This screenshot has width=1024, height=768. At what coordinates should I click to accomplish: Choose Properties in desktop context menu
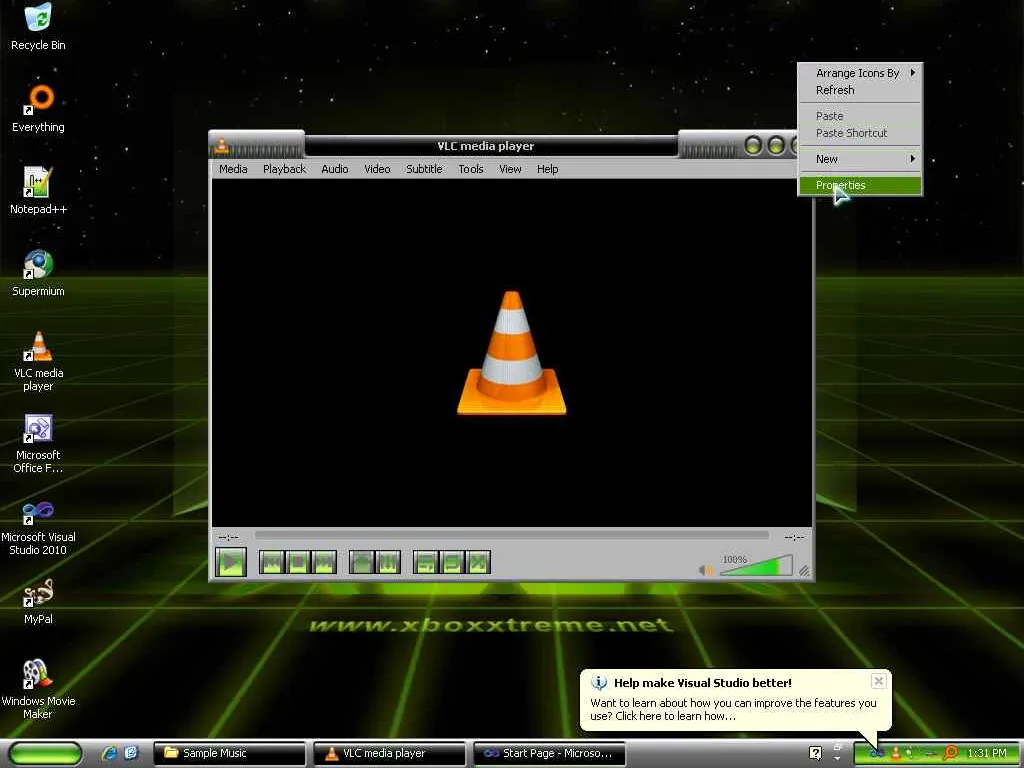[860, 185]
